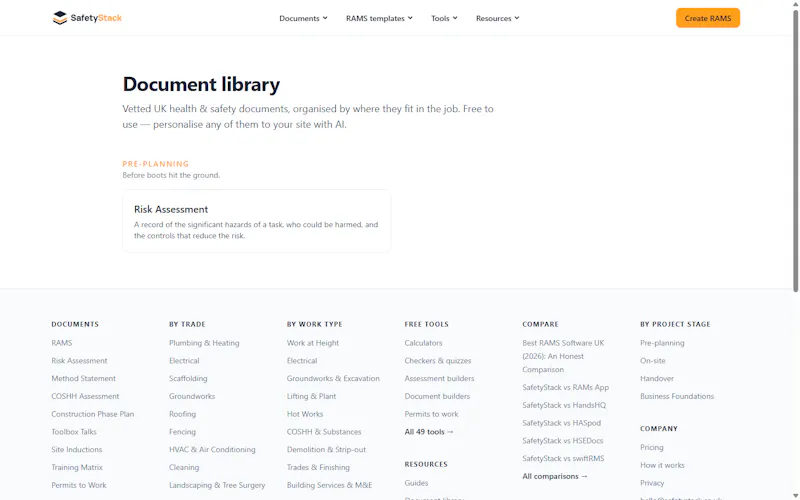
Task: Open Best RAMS Software UK comparison
Action: tap(563, 356)
